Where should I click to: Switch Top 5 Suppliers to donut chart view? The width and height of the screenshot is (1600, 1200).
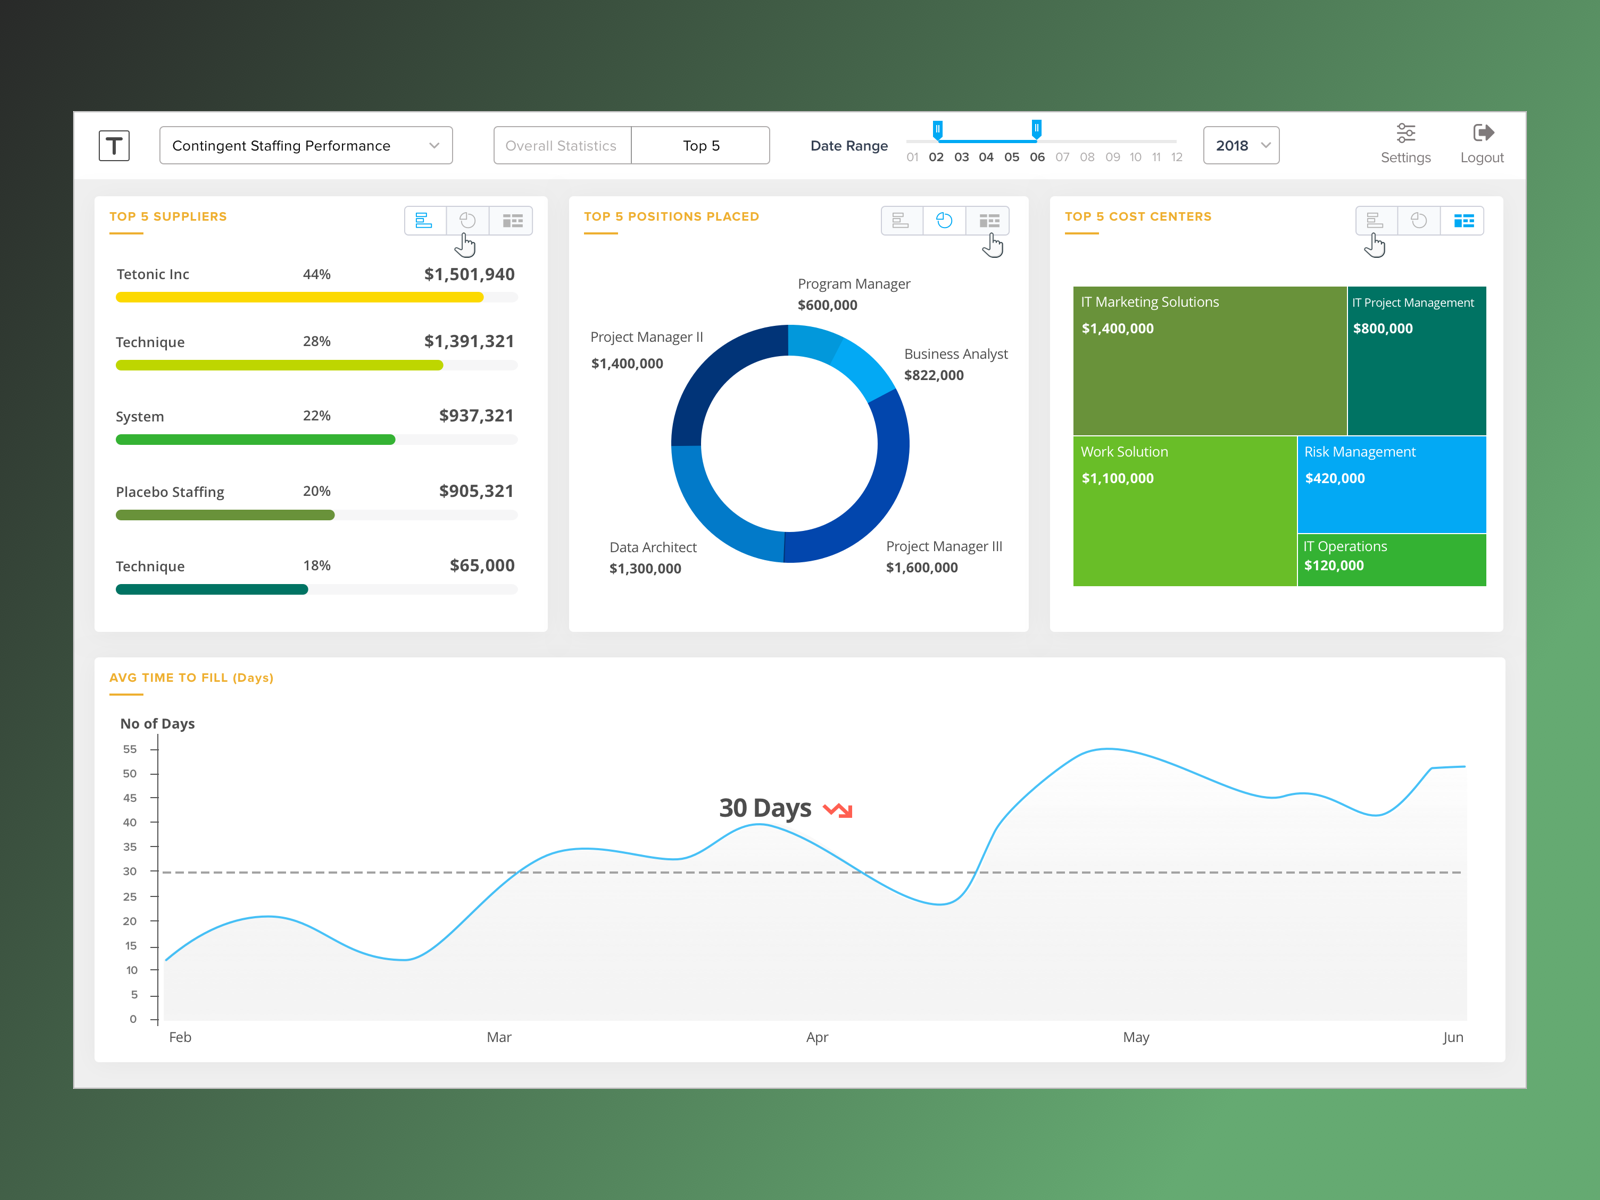(x=468, y=220)
